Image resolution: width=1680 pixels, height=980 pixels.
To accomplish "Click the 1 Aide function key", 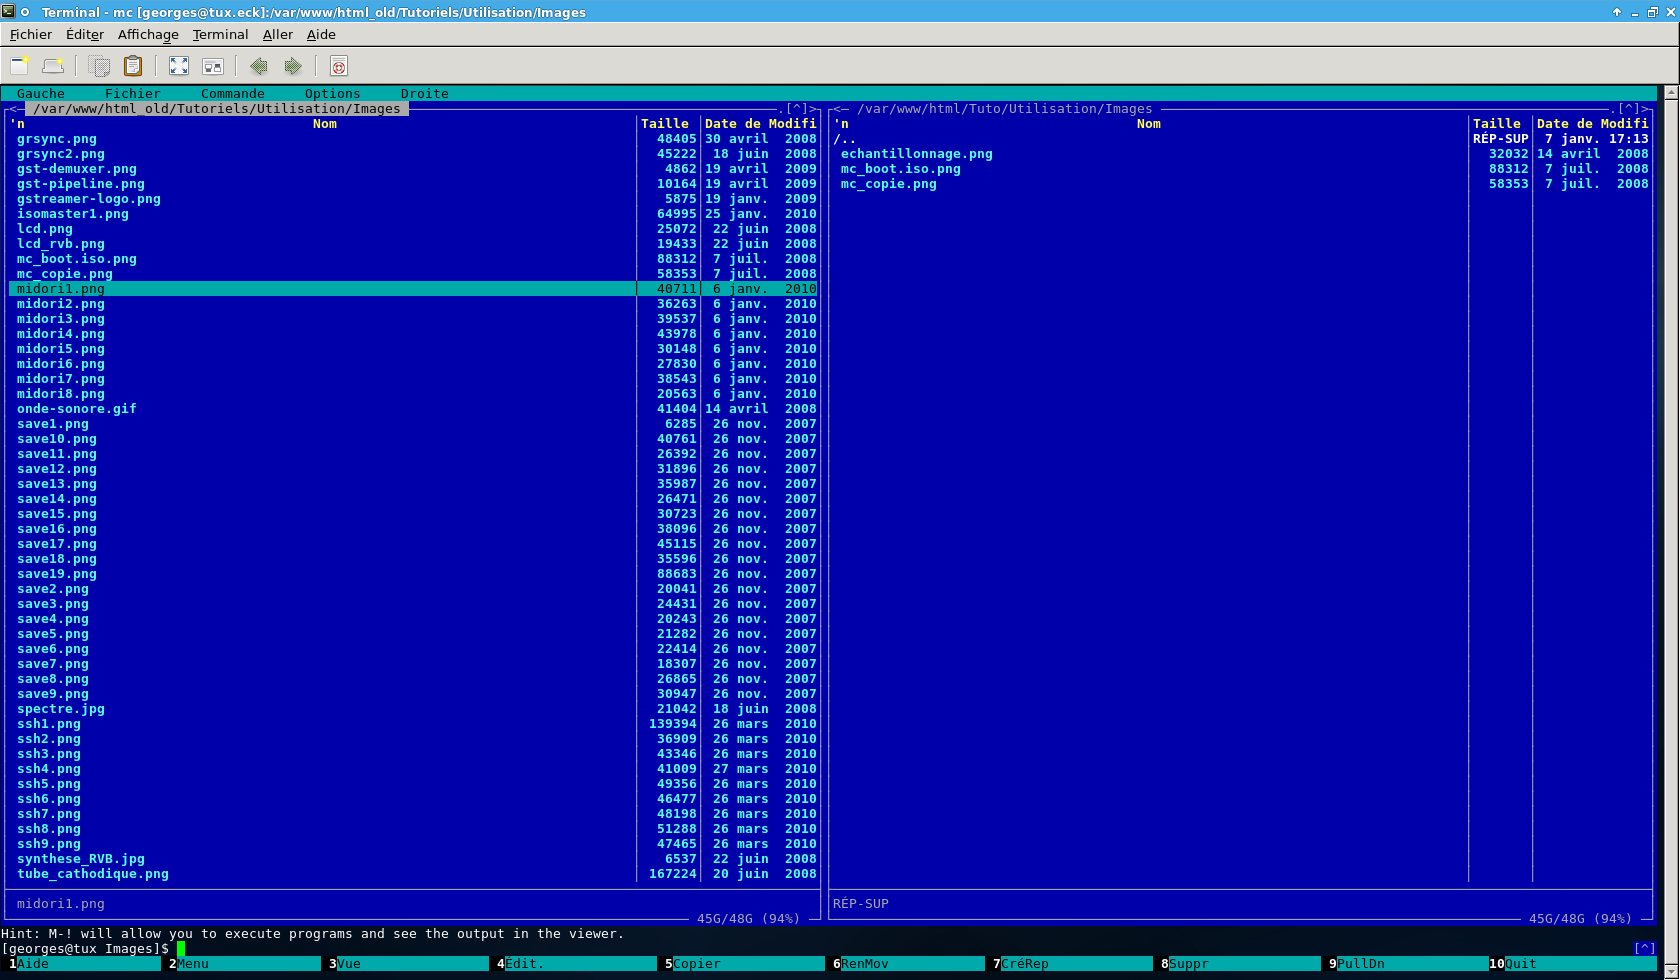I will [82, 964].
